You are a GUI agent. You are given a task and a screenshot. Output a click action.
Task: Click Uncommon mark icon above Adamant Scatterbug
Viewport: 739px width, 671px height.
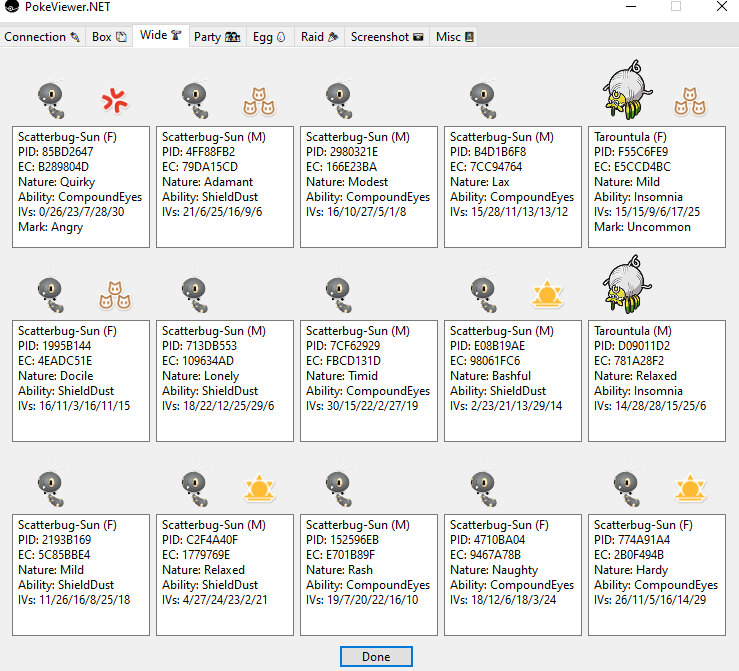[x=259, y=101]
